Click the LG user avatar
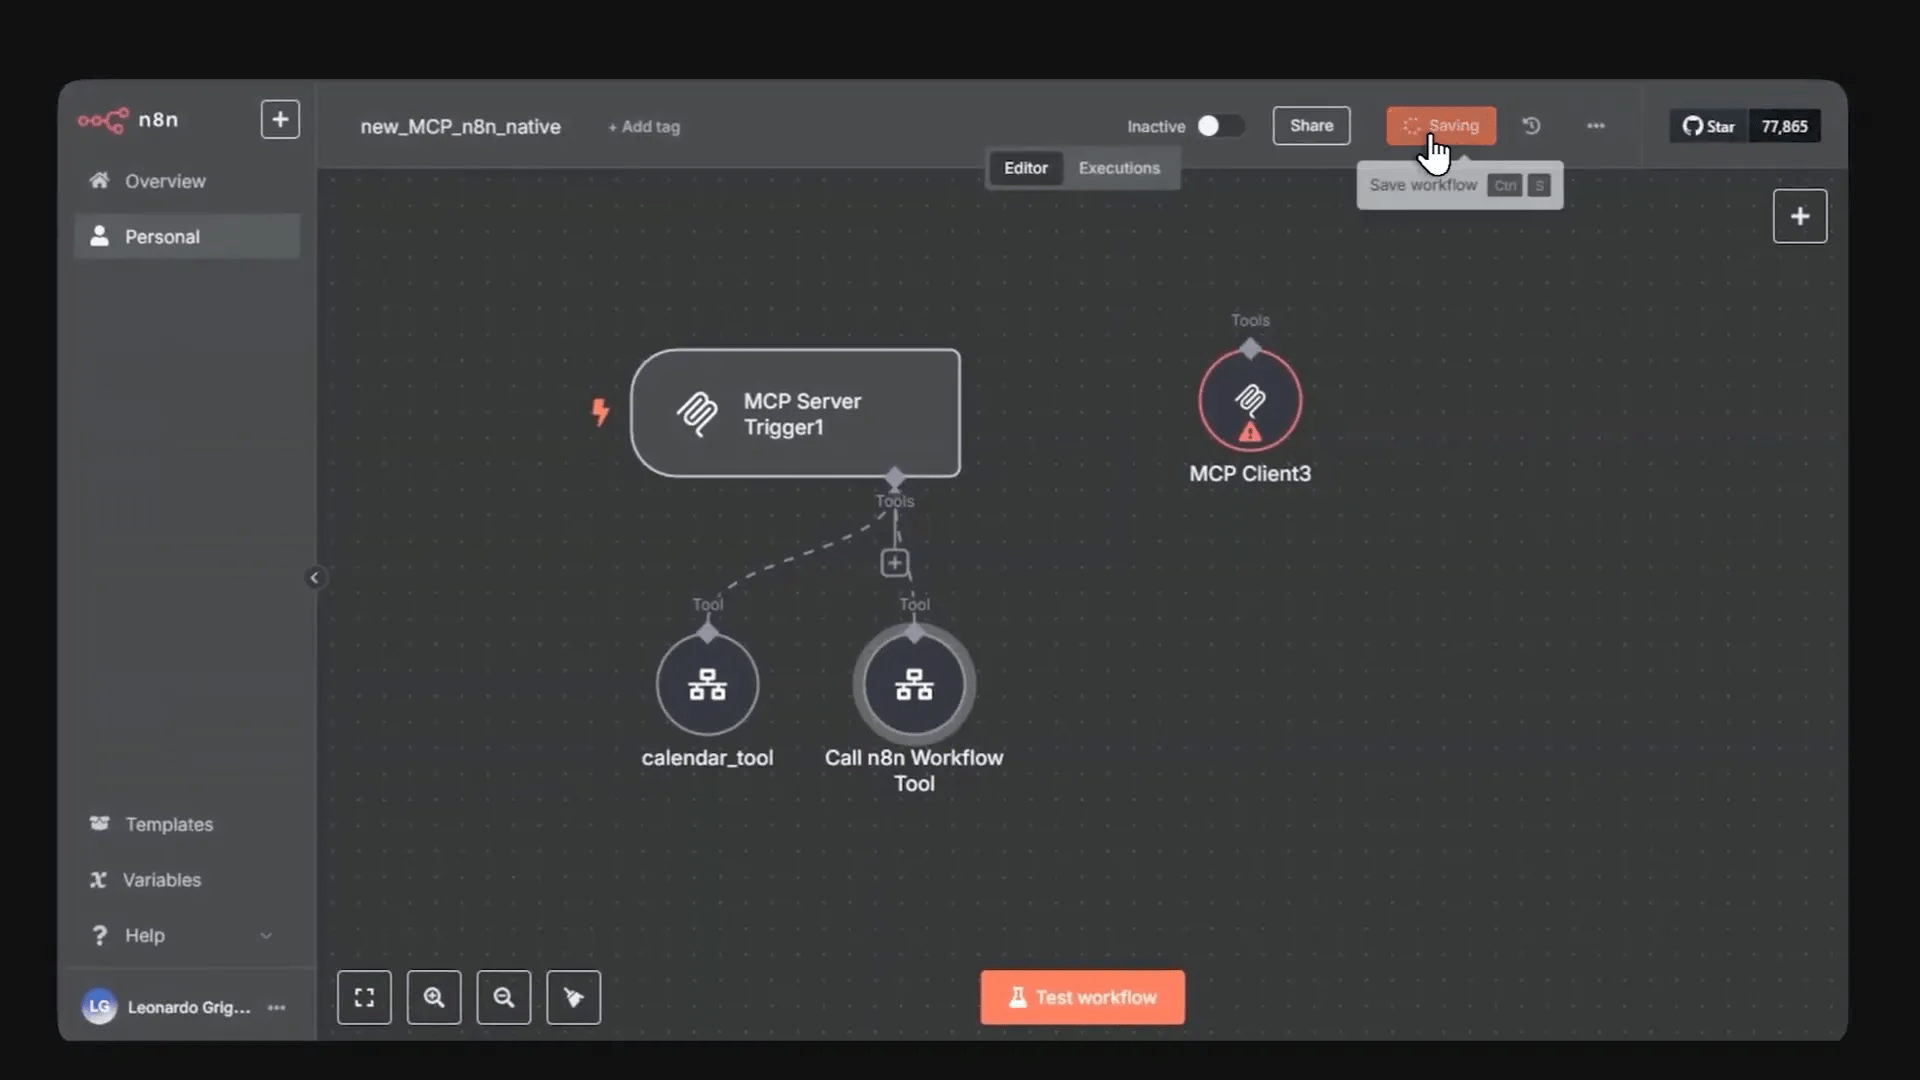The image size is (1920, 1080). (x=99, y=1007)
